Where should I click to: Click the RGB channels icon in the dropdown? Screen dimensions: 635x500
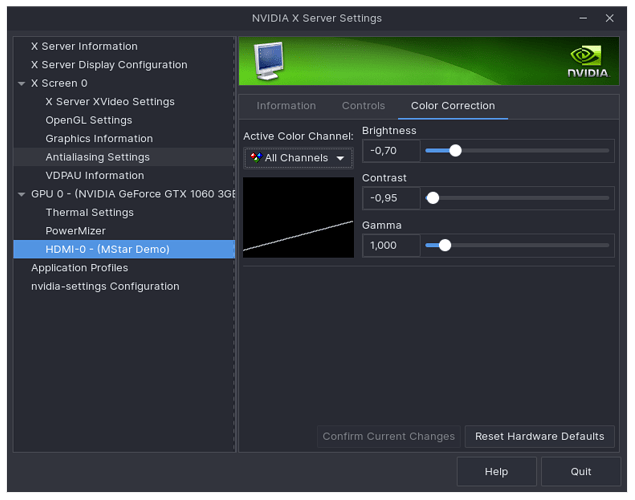click(x=256, y=157)
